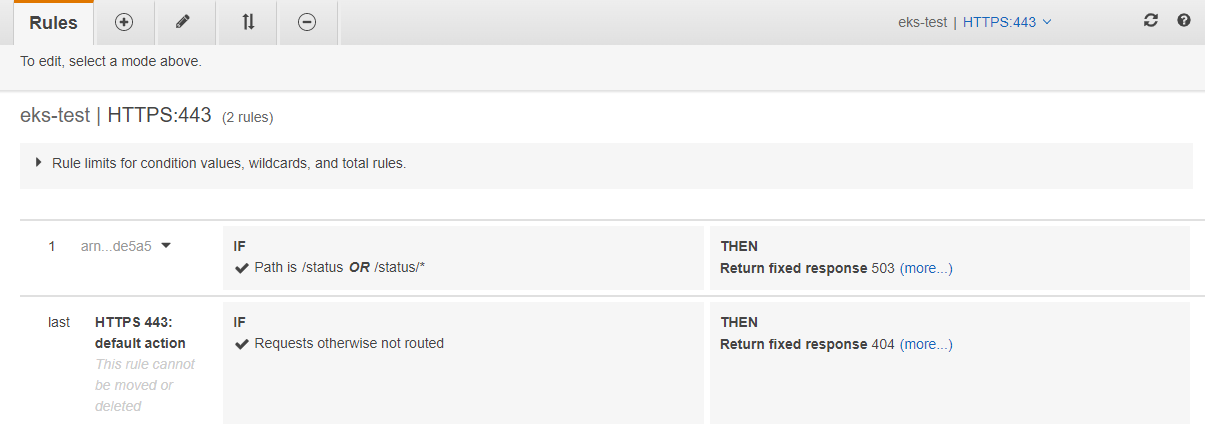Click the add rule plus icon
Viewport: 1205px width, 424px height.
coord(124,22)
